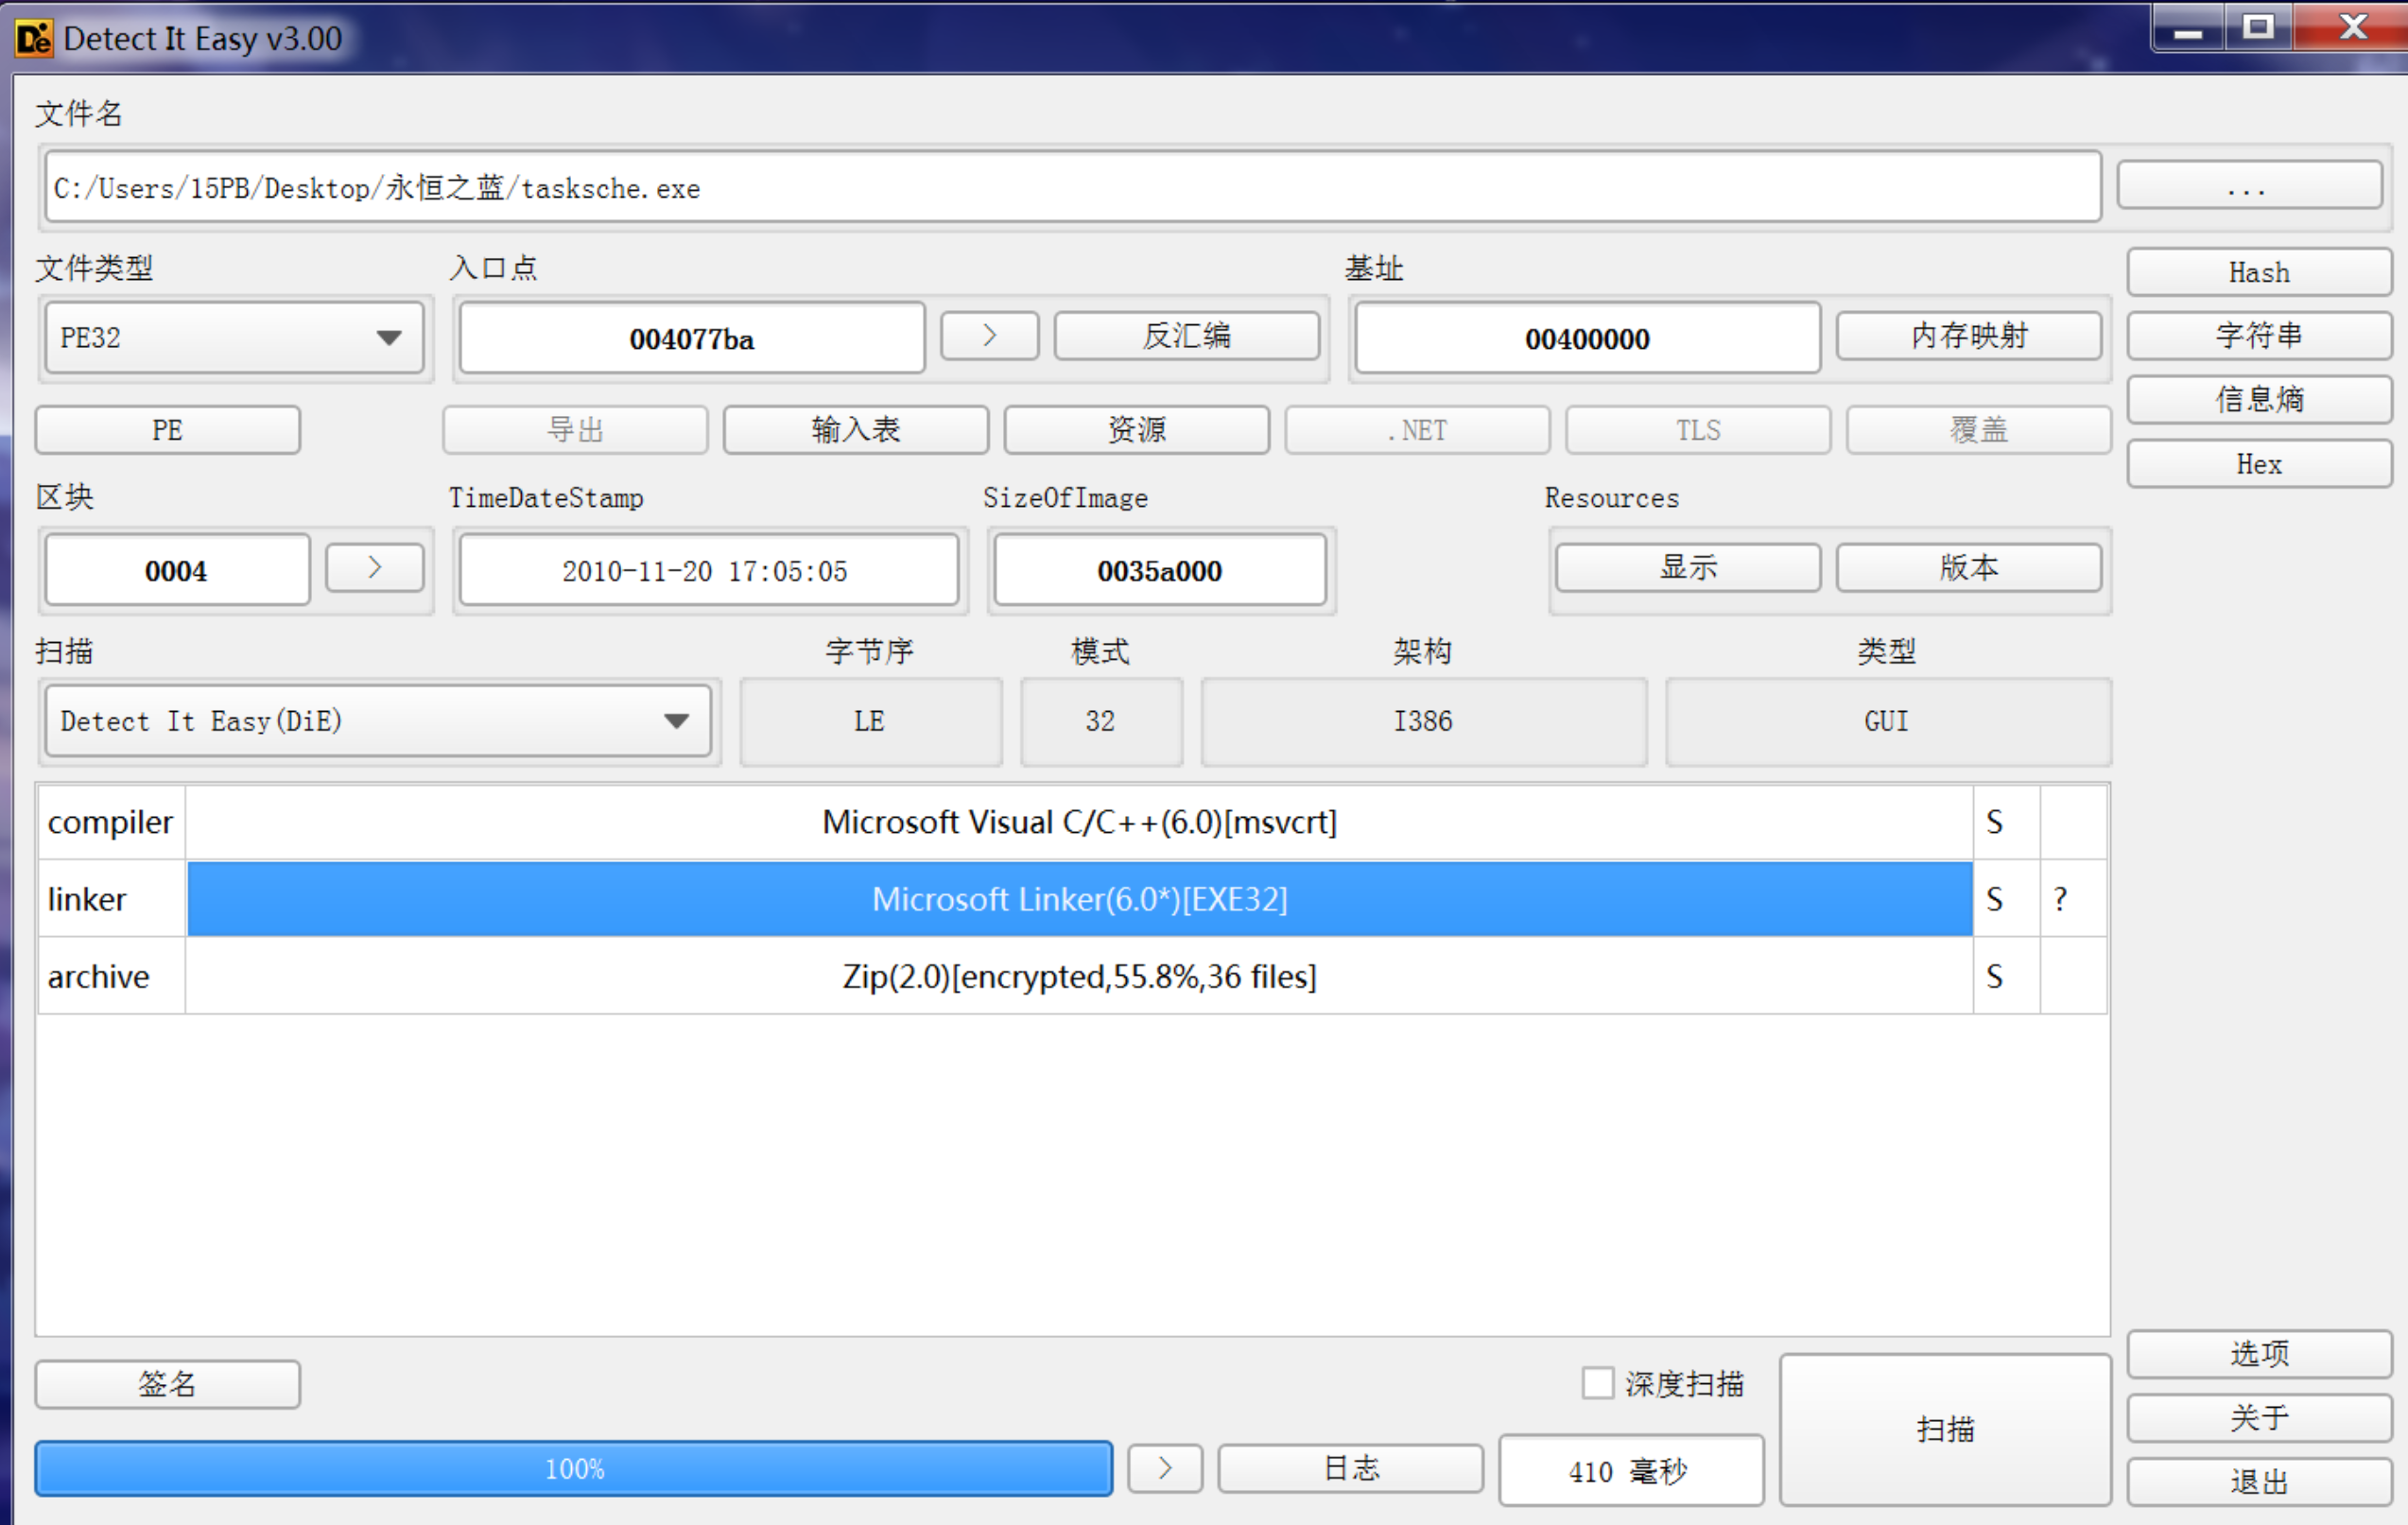
Task: Click the large 扫描 scan button
Action: (x=1945, y=1429)
